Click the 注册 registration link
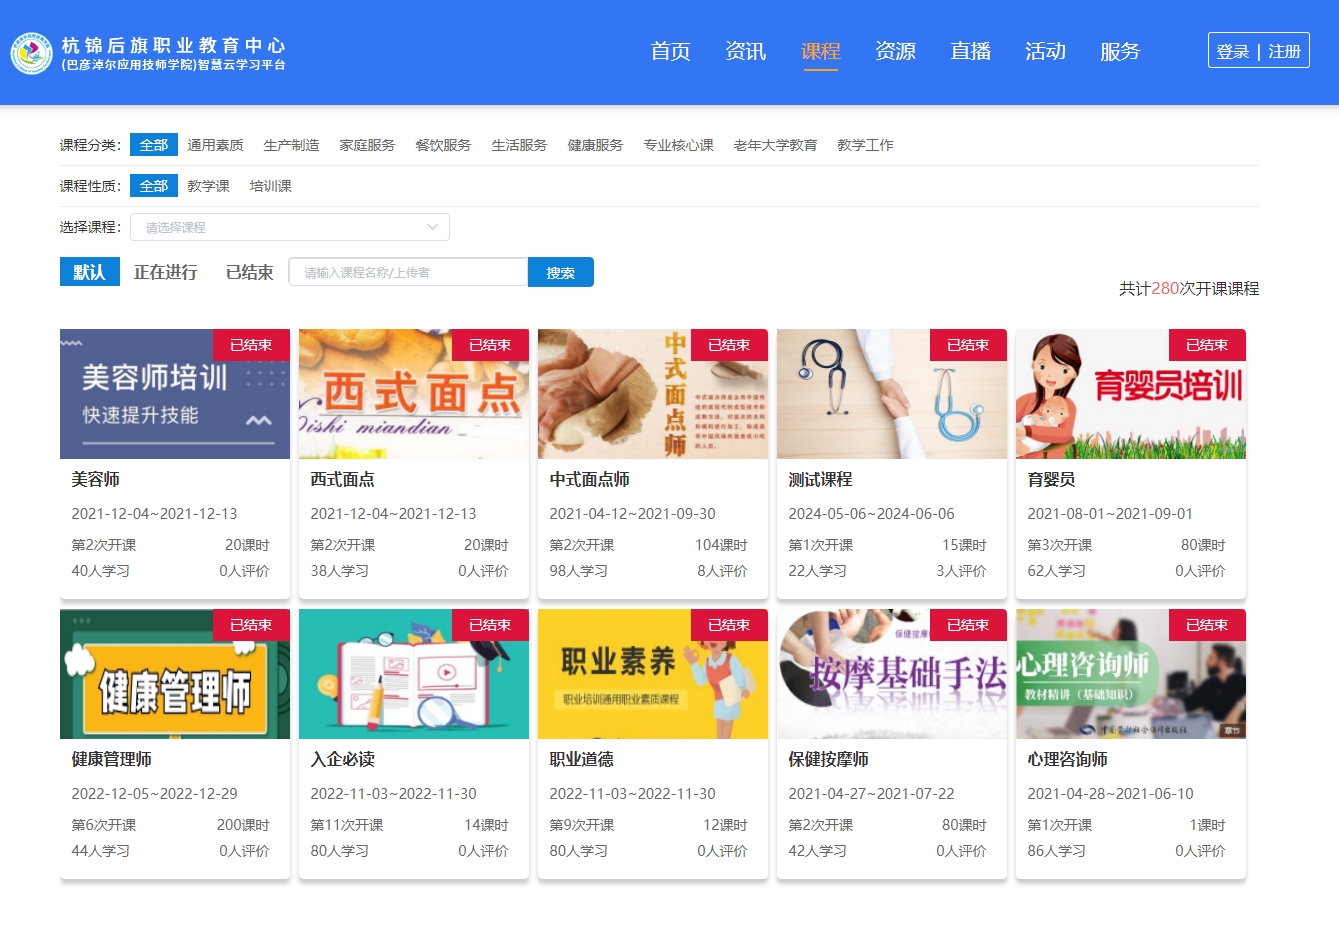This screenshot has height=934, width=1339. [x=1286, y=50]
